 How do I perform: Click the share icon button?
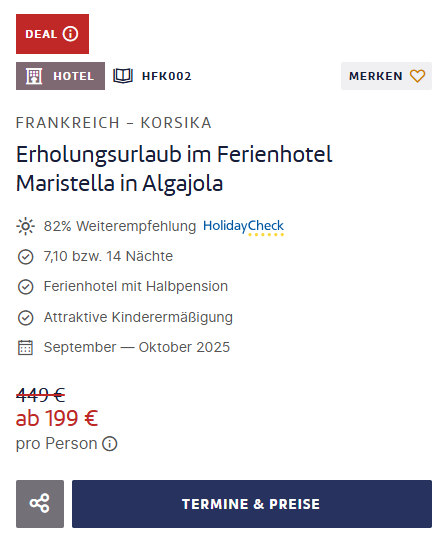(x=40, y=504)
